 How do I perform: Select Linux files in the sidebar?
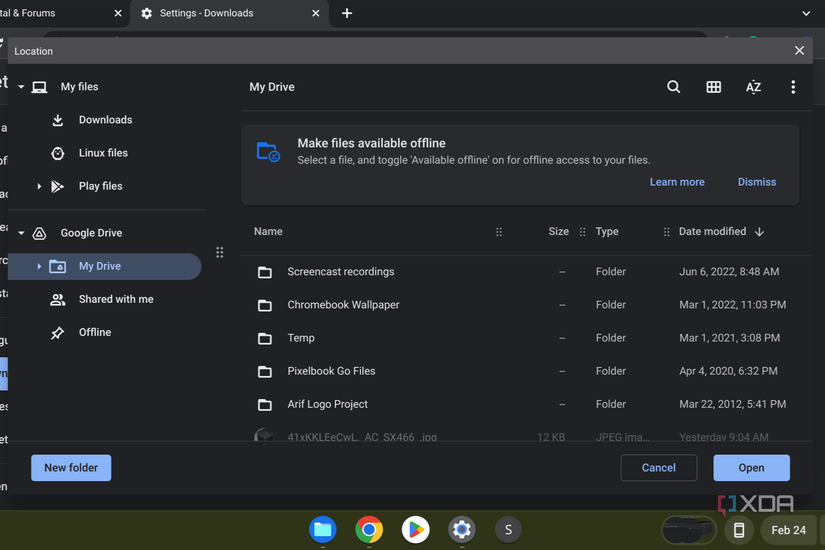pyautogui.click(x=105, y=153)
